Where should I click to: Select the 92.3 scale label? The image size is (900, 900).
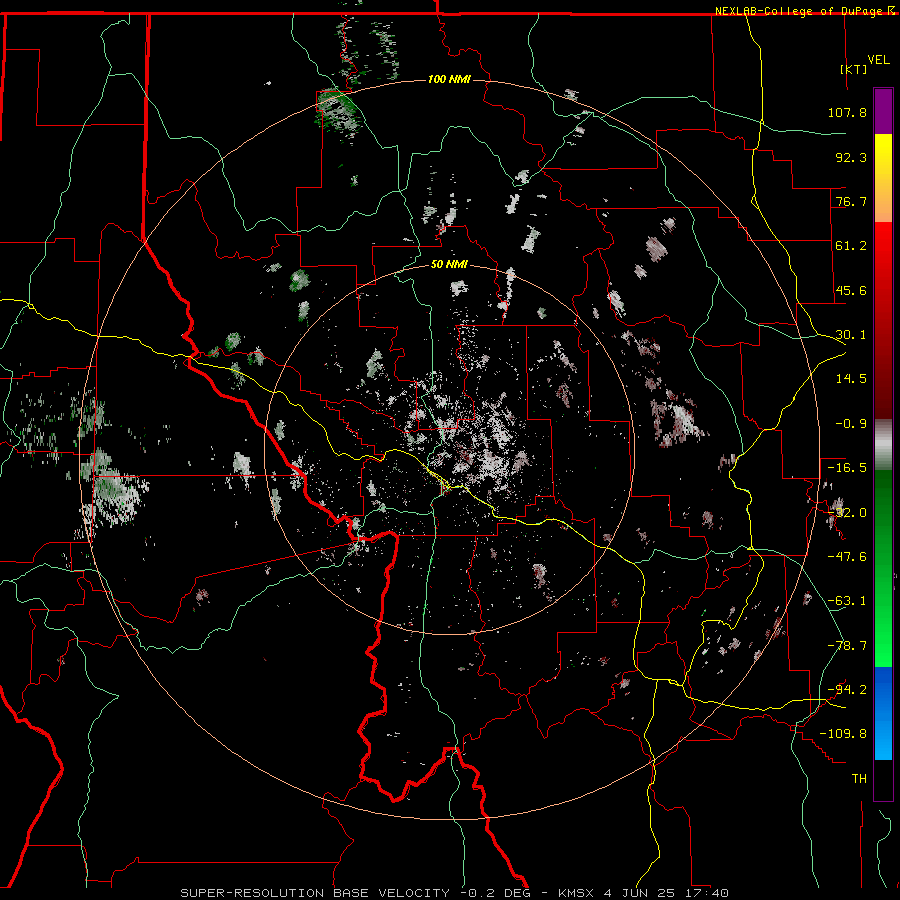(851, 157)
